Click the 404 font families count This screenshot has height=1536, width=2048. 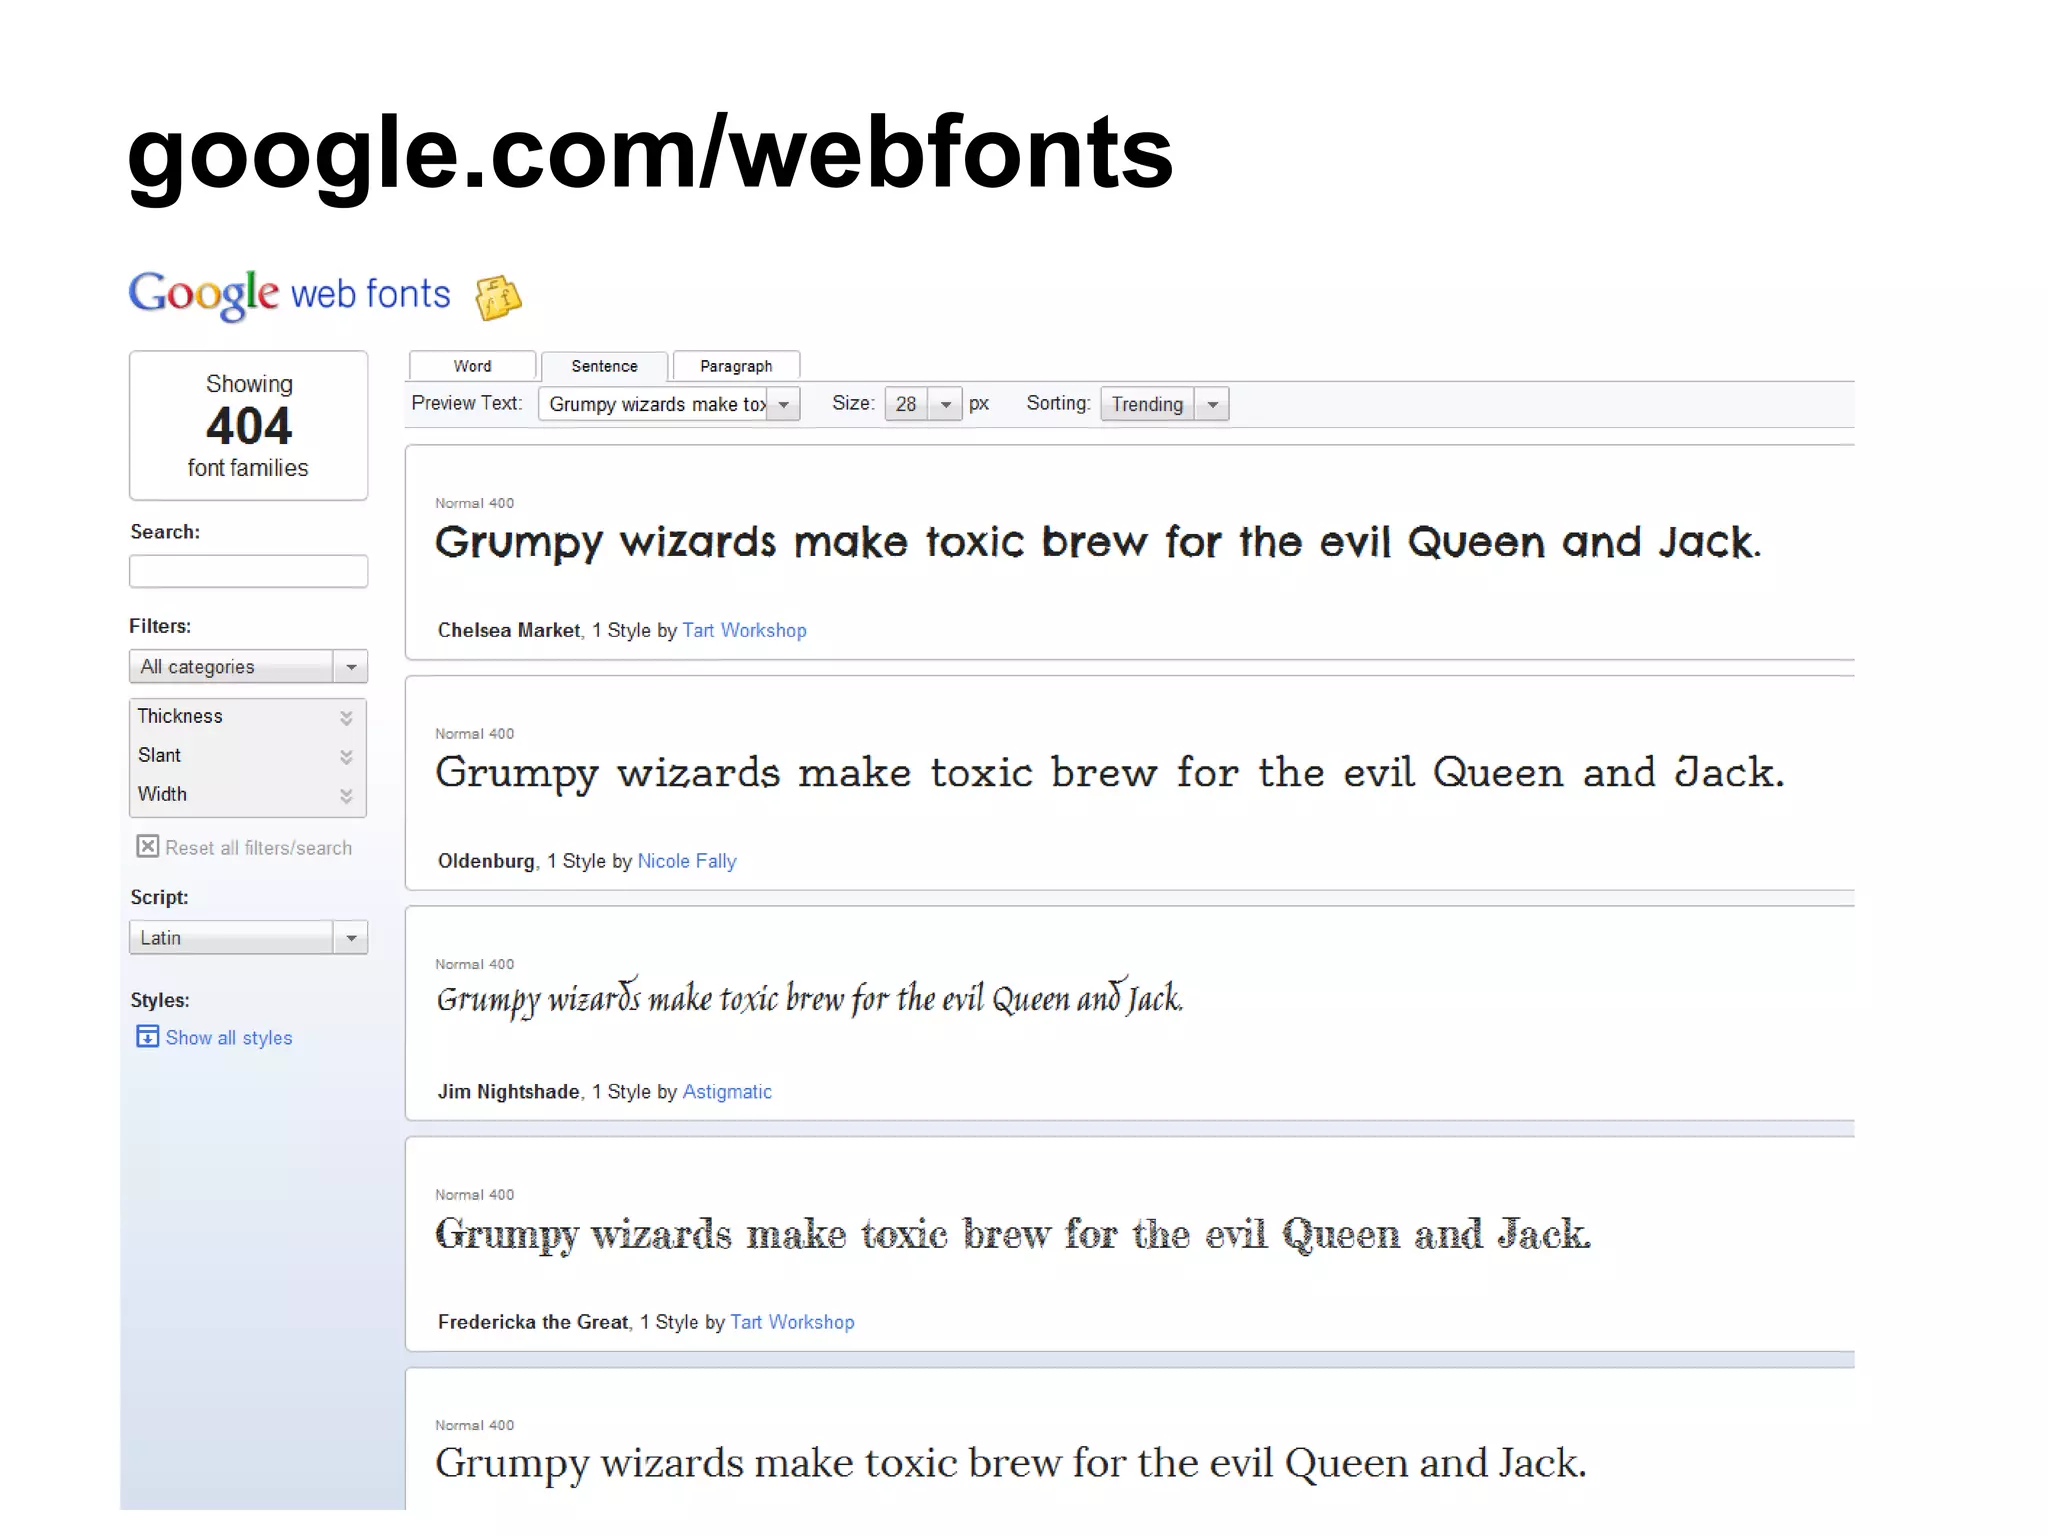(248, 426)
